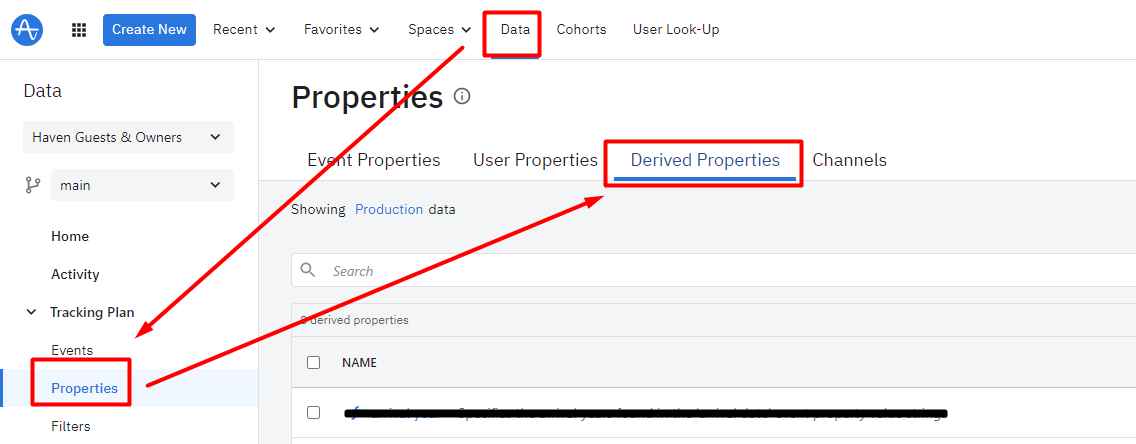Switch to the Event Properties tab
This screenshot has width=1136, height=444.
point(374,160)
